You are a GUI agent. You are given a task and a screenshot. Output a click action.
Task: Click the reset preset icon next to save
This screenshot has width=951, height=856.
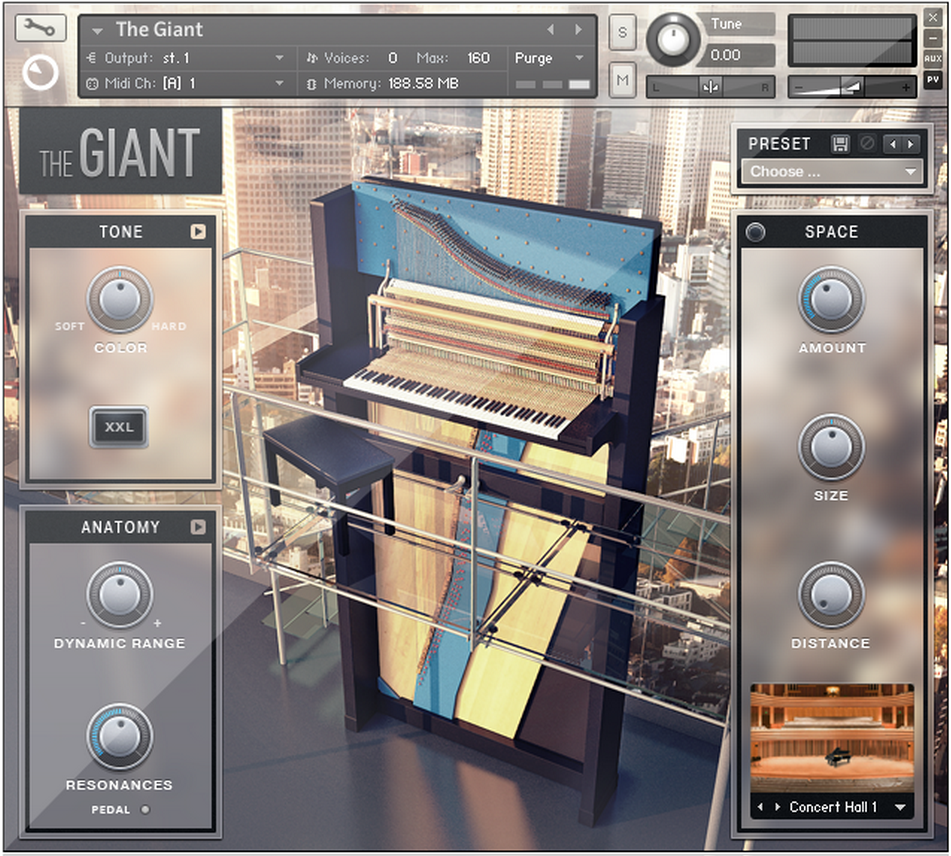[x=866, y=144]
